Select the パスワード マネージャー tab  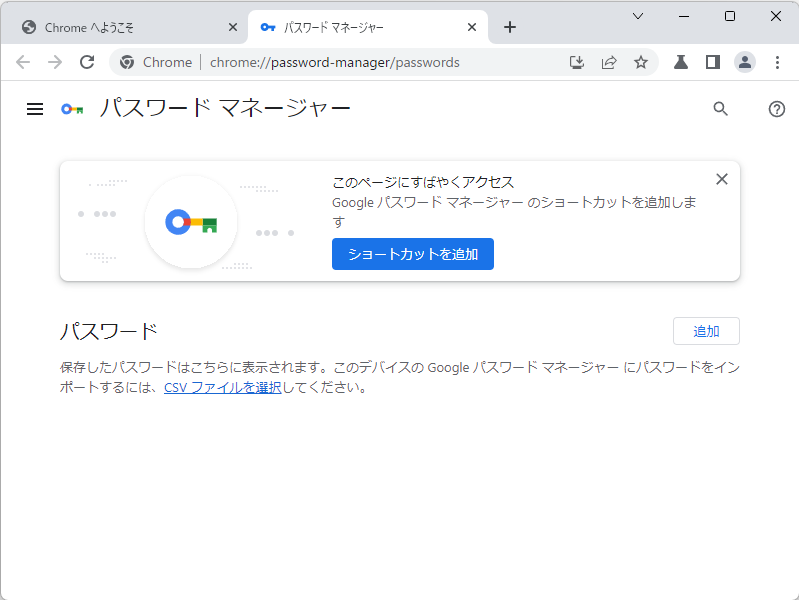(368, 27)
